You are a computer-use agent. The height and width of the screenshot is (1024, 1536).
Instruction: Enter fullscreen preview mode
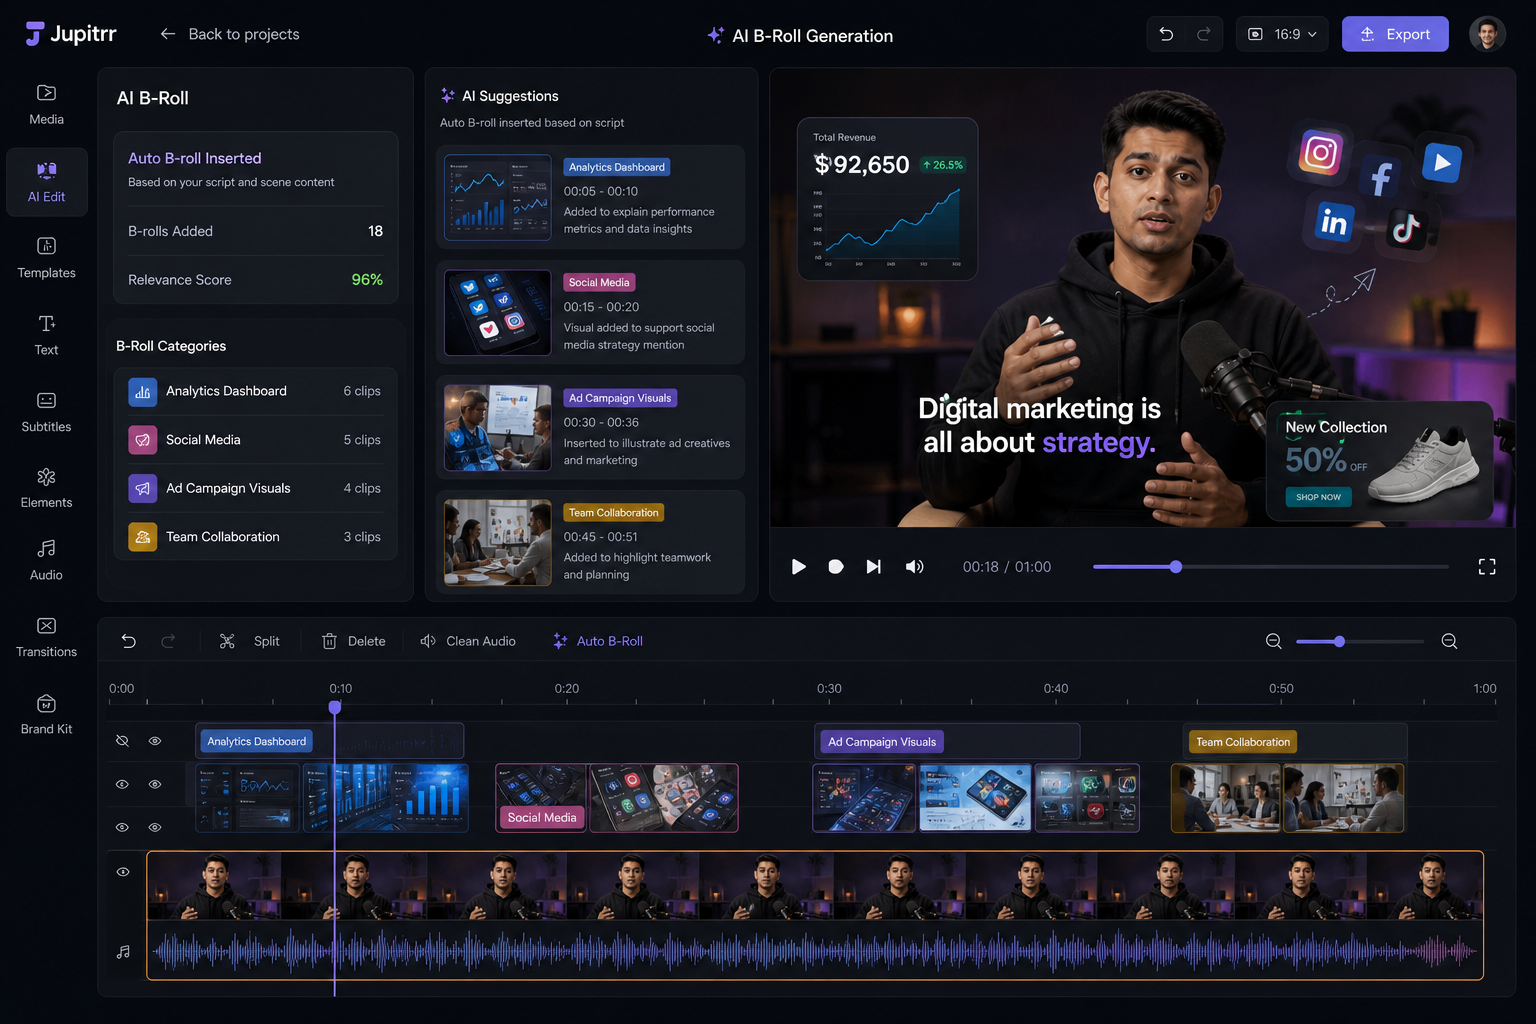(x=1487, y=567)
